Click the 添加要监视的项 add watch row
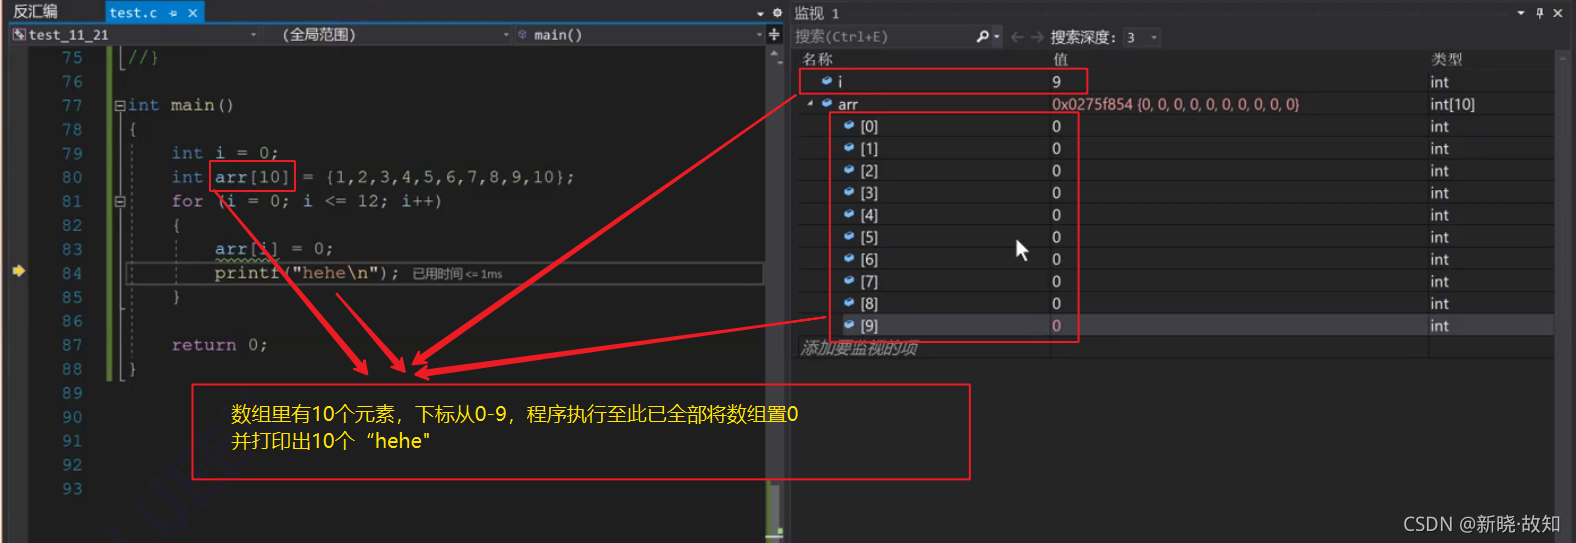This screenshot has height=543, width=1576. (859, 348)
